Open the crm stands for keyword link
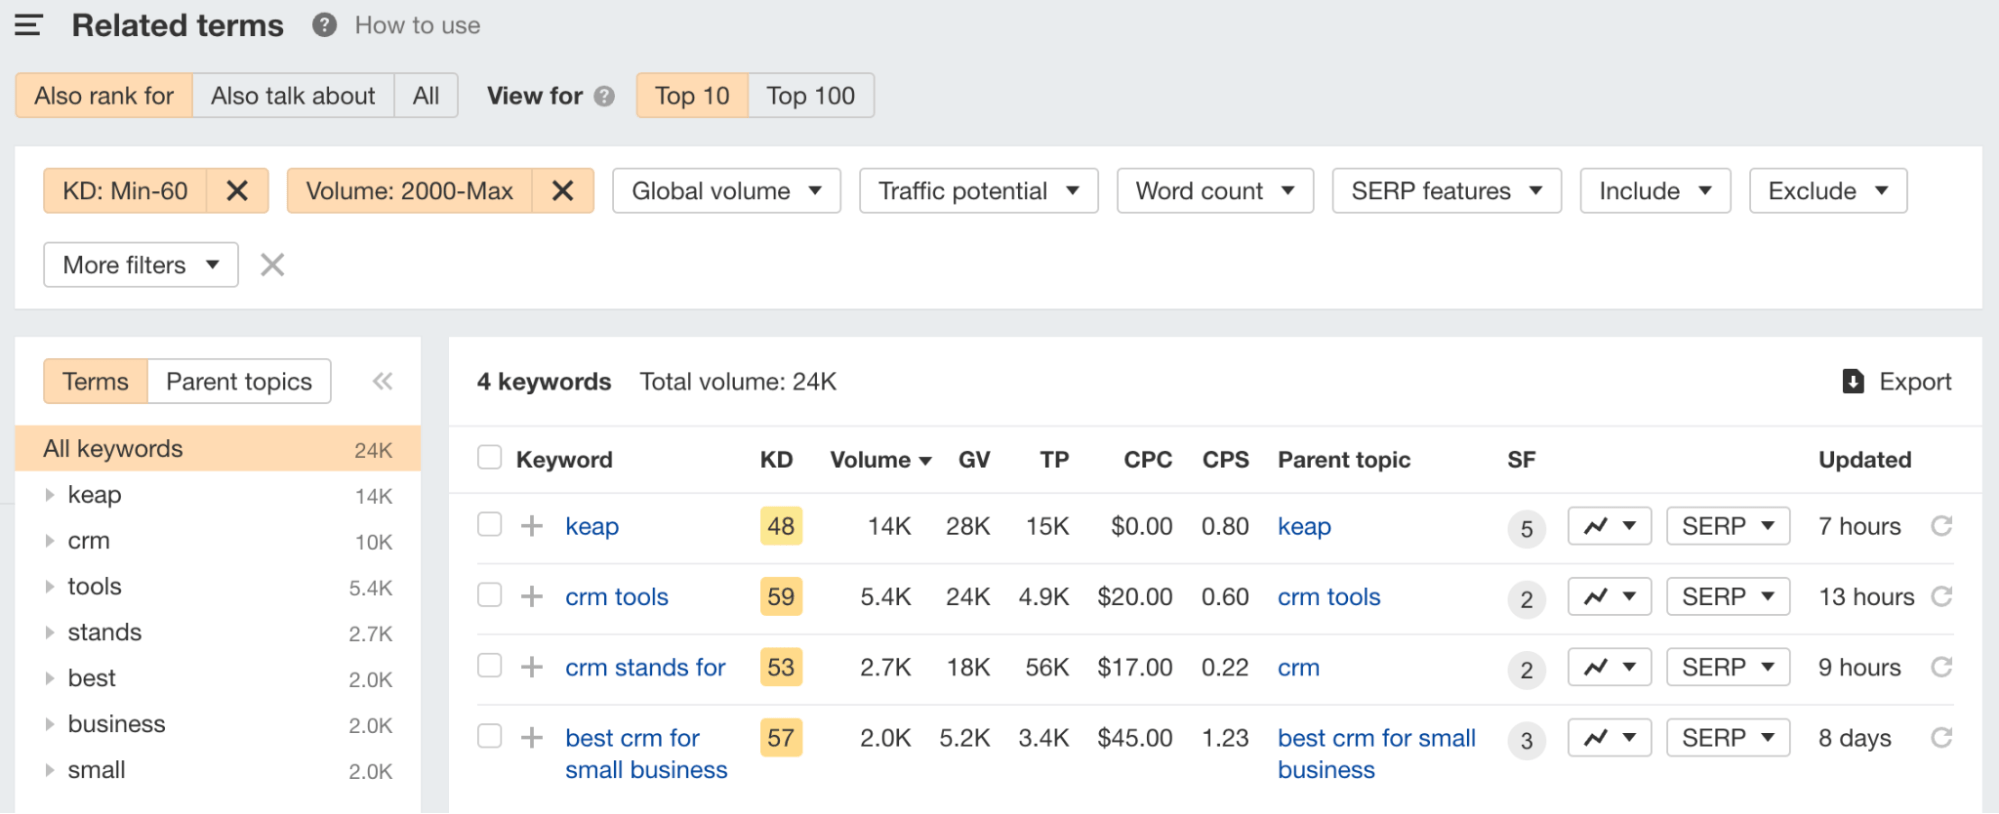The width and height of the screenshot is (1999, 814). 645,667
